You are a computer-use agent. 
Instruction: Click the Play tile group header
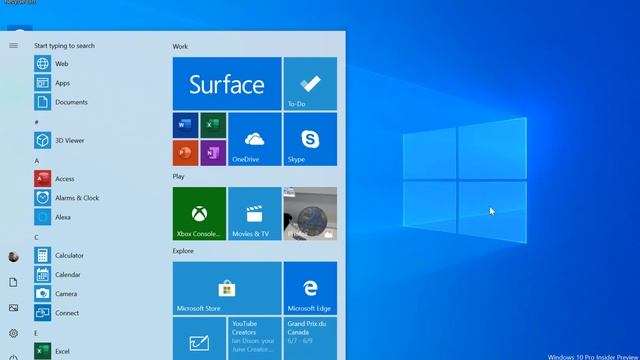178,176
